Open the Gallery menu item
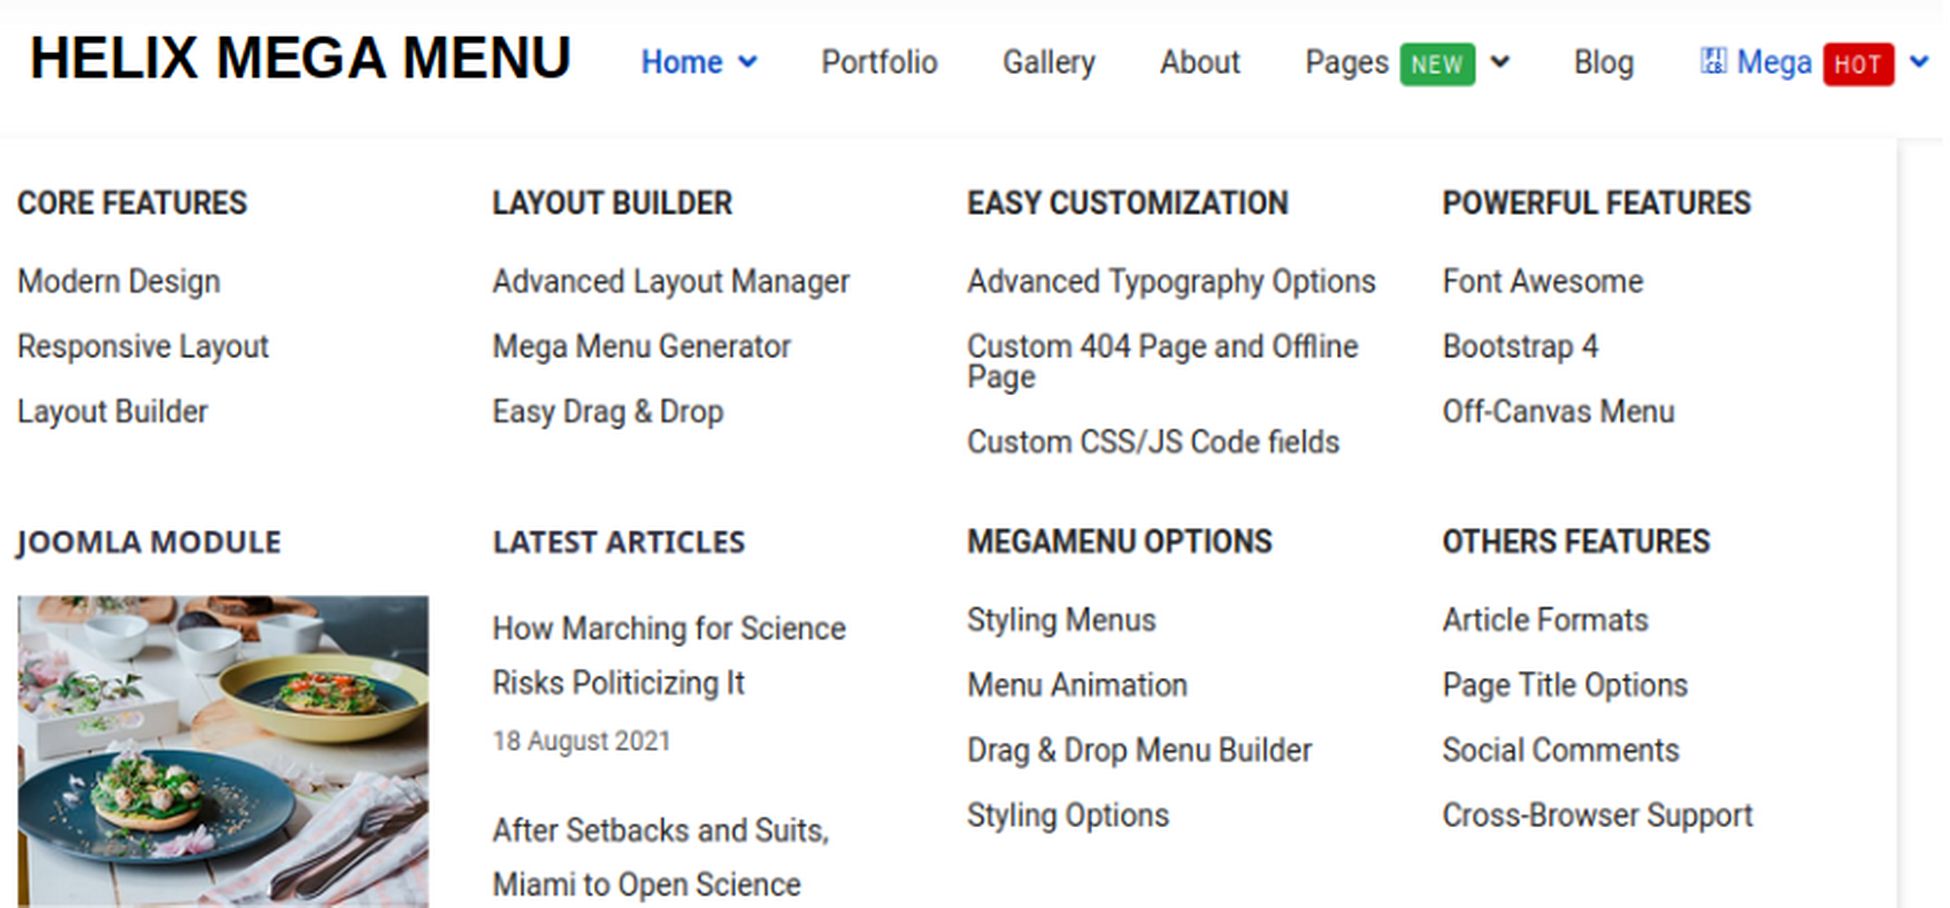 point(1048,62)
